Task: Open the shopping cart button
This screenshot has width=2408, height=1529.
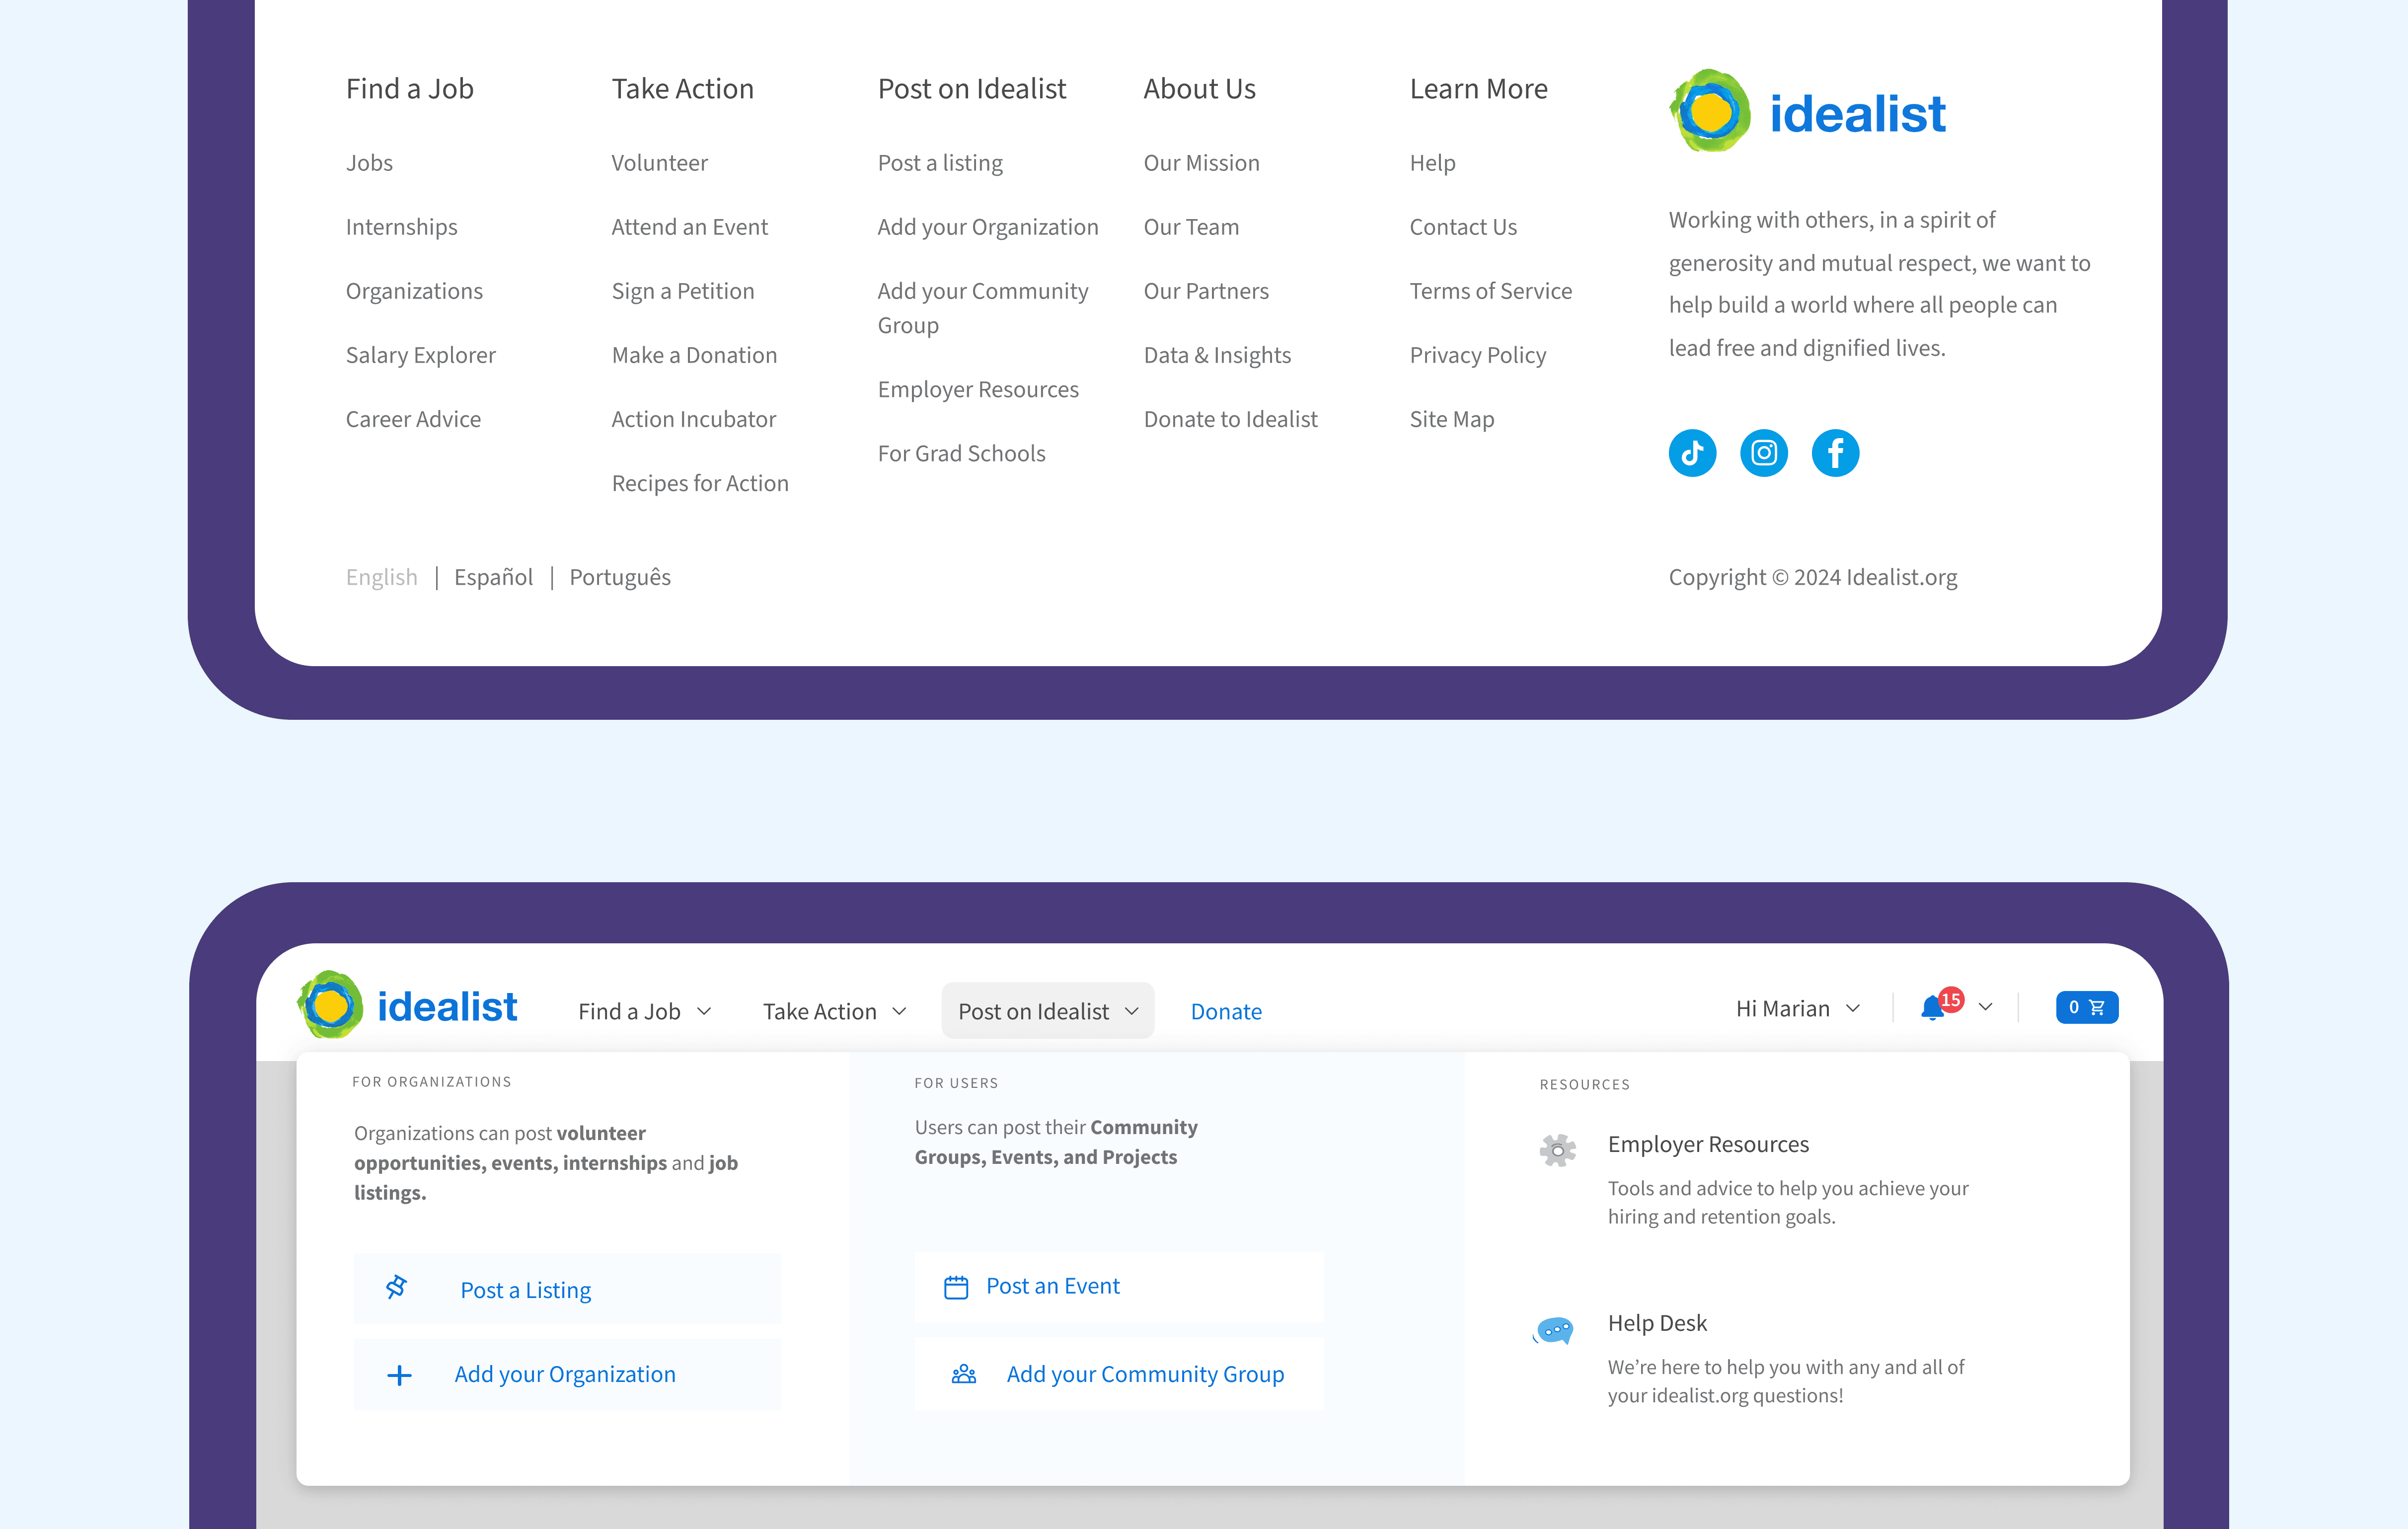Action: pyautogui.click(x=2086, y=1007)
